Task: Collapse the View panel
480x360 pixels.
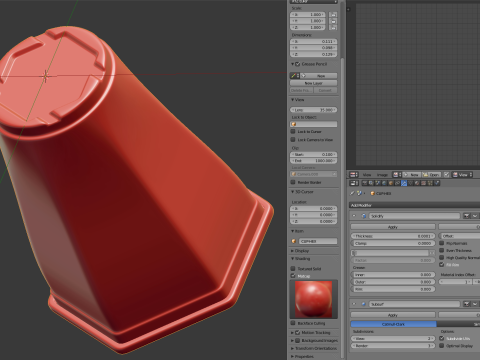Action: coord(293,100)
